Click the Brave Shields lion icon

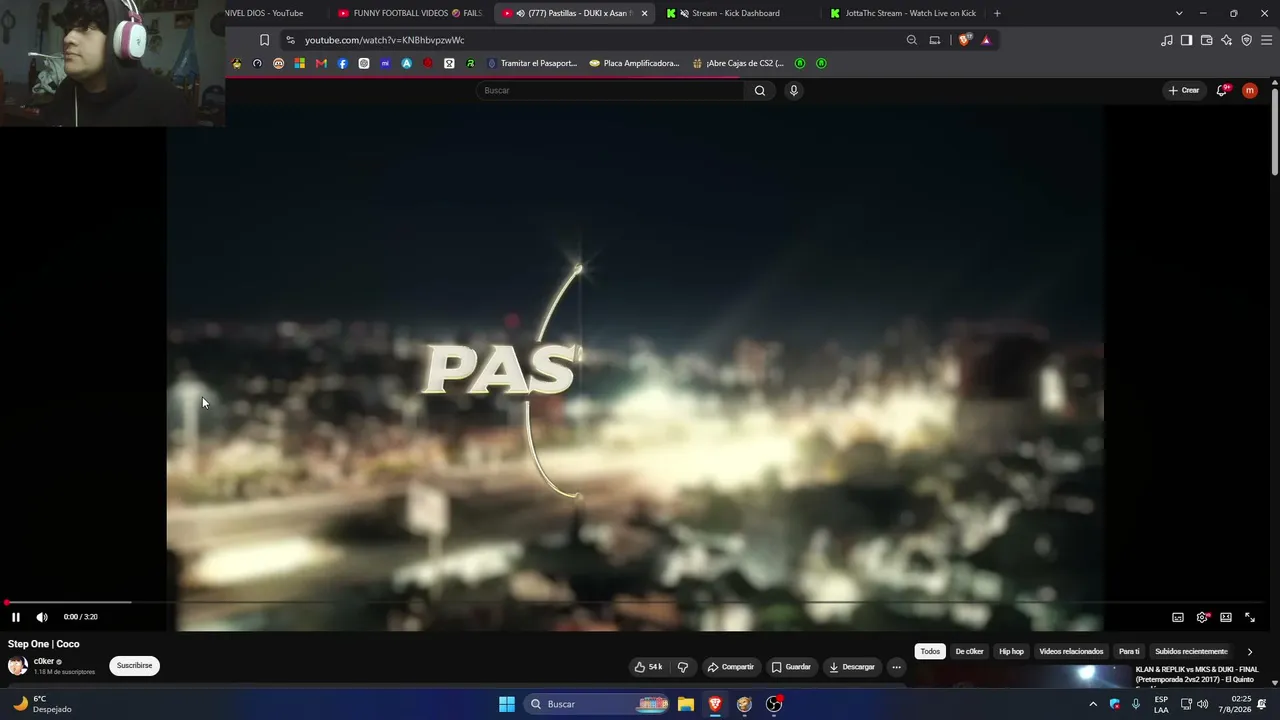pos(964,40)
